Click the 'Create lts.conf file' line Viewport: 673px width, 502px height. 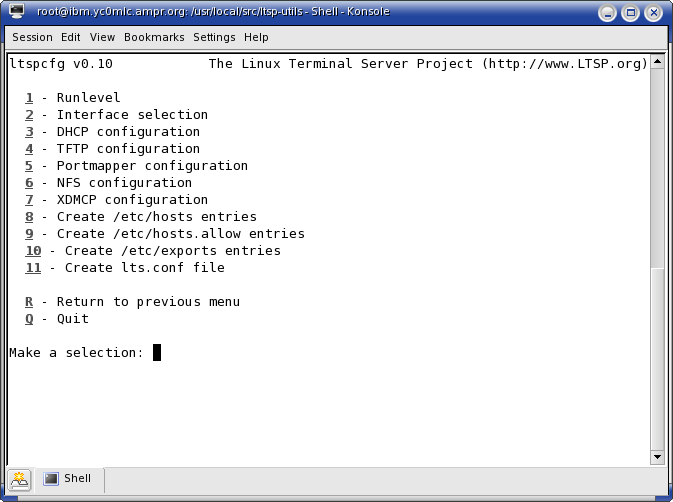tap(125, 268)
